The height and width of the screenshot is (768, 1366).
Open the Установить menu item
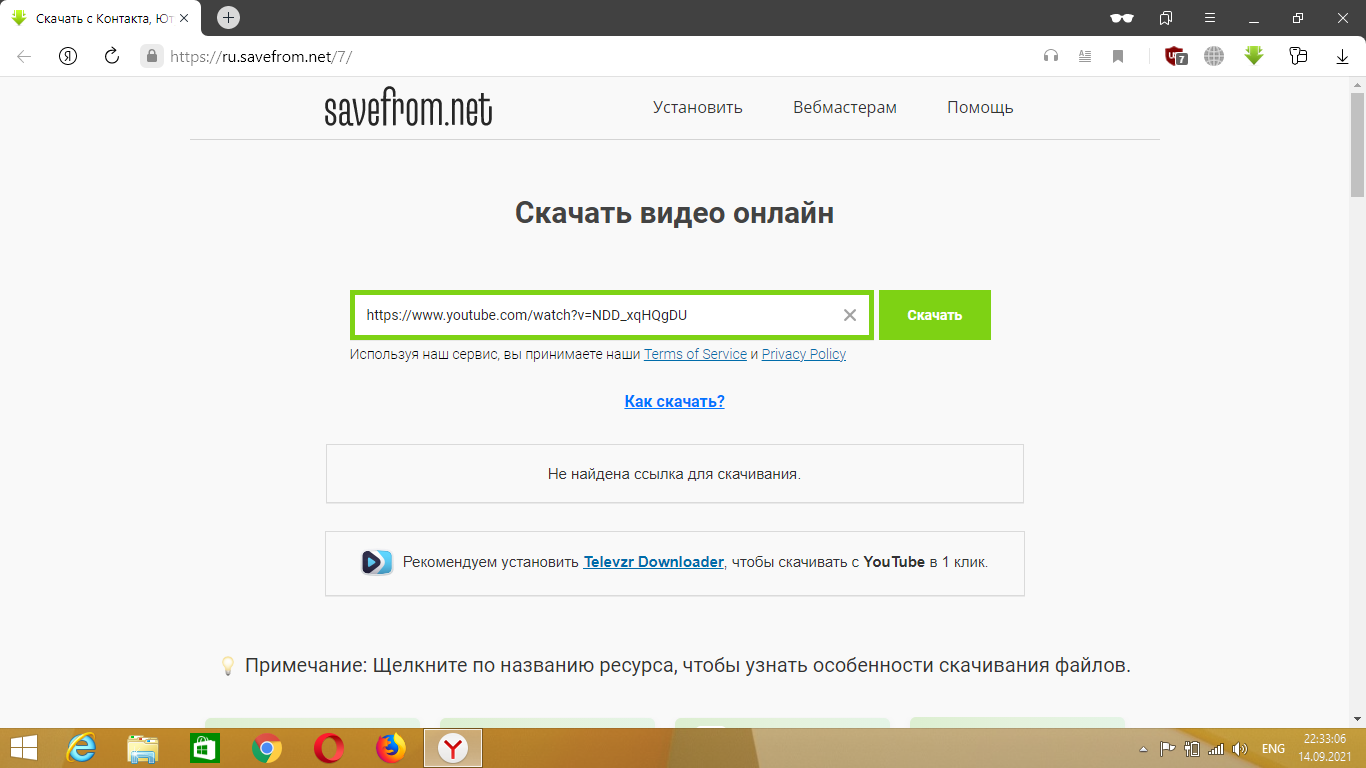pos(698,107)
